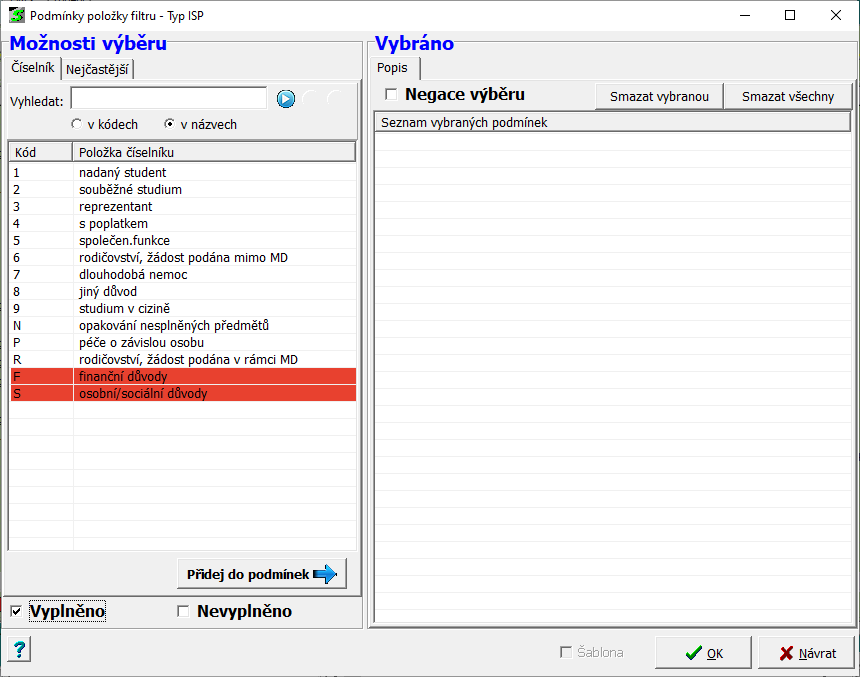Select the 'Popis' tab
This screenshot has height=677, width=860.
[x=392, y=68]
